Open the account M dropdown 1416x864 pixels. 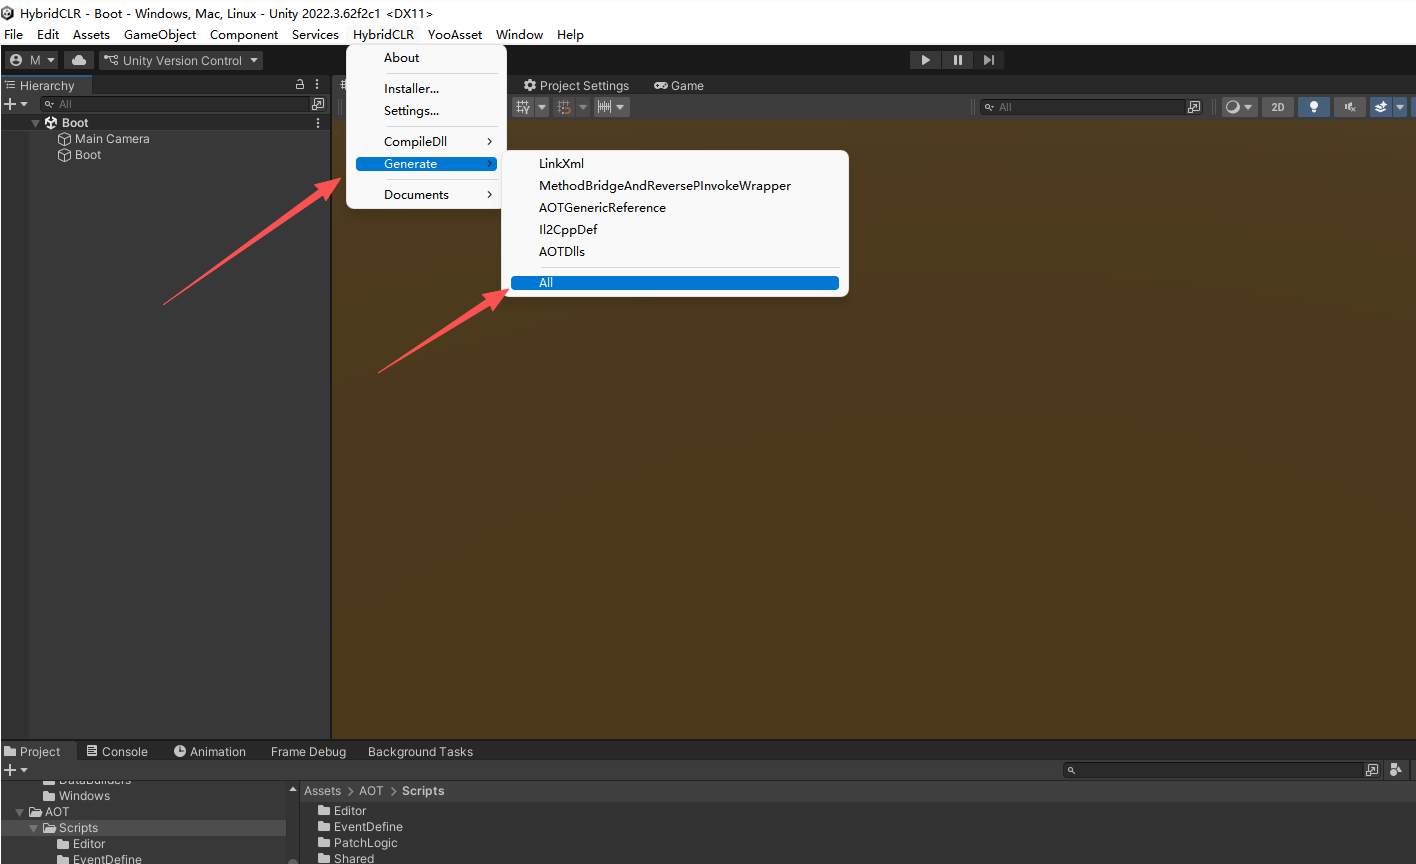(32, 60)
